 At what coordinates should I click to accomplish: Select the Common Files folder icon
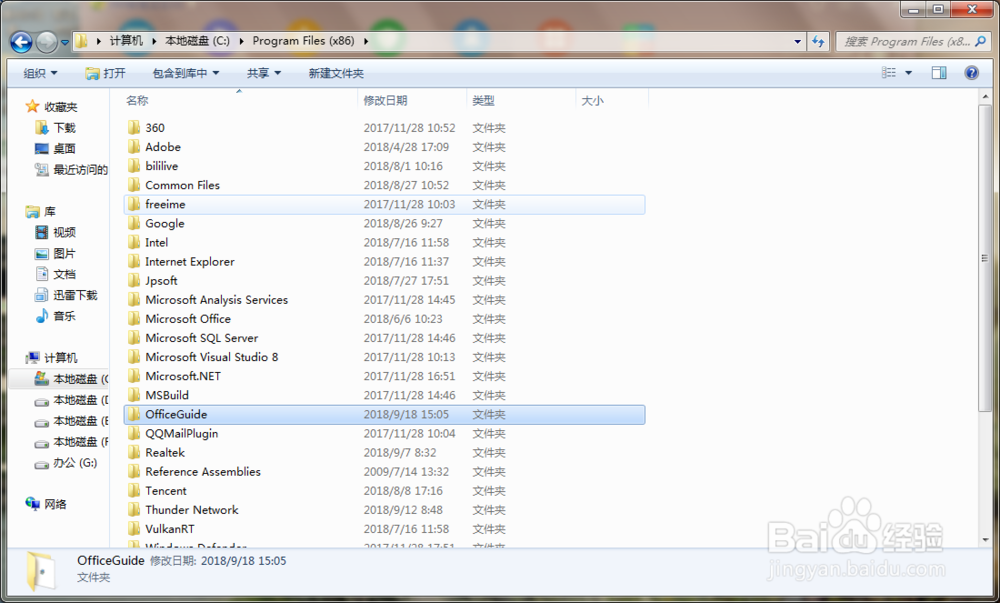(134, 185)
